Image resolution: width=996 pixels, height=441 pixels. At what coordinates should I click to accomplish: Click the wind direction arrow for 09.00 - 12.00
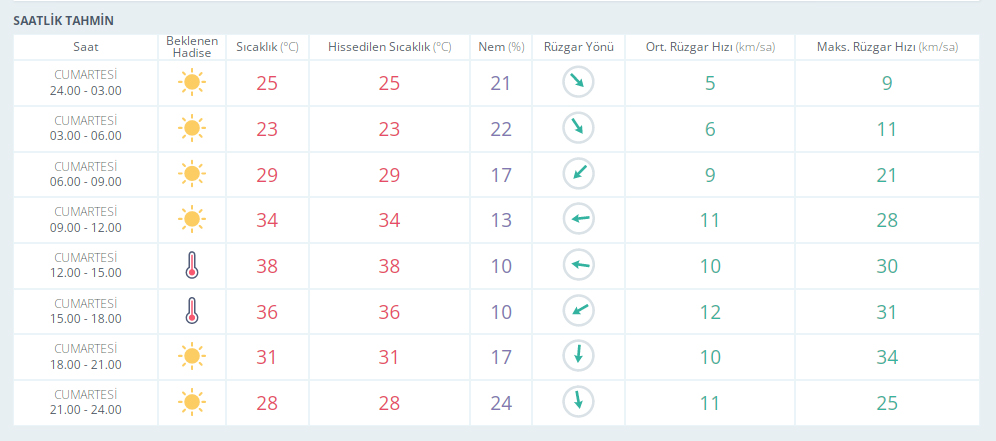(578, 220)
